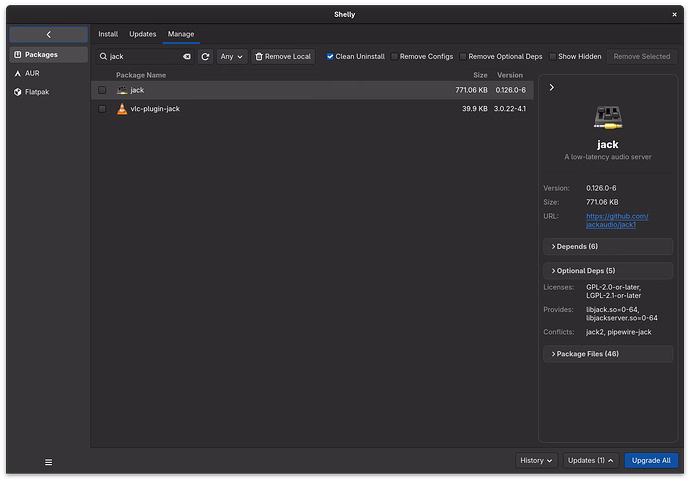Image resolution: width=690 pixels, height=480 pixels.
Task: Click the Upgrade All button
Action: click(651, 460)
